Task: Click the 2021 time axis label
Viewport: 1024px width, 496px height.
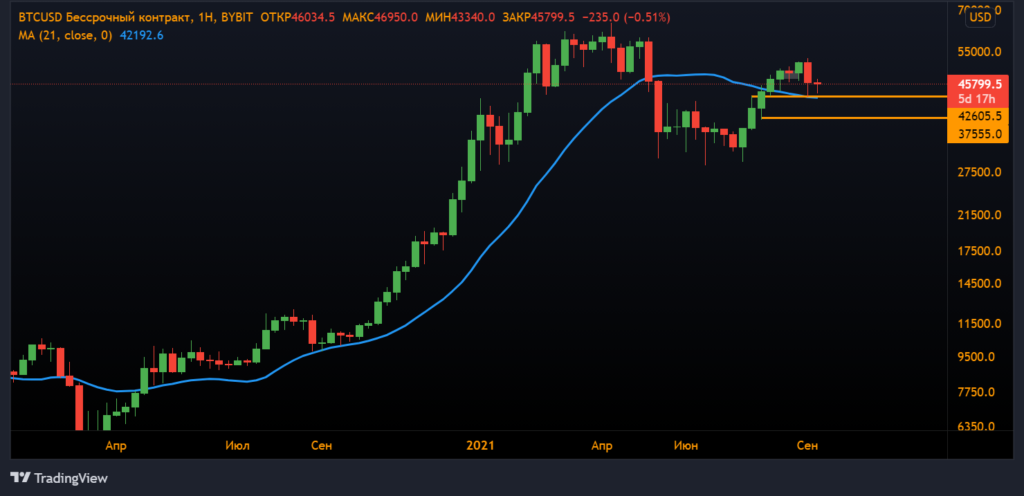Action: coord(480,446)
